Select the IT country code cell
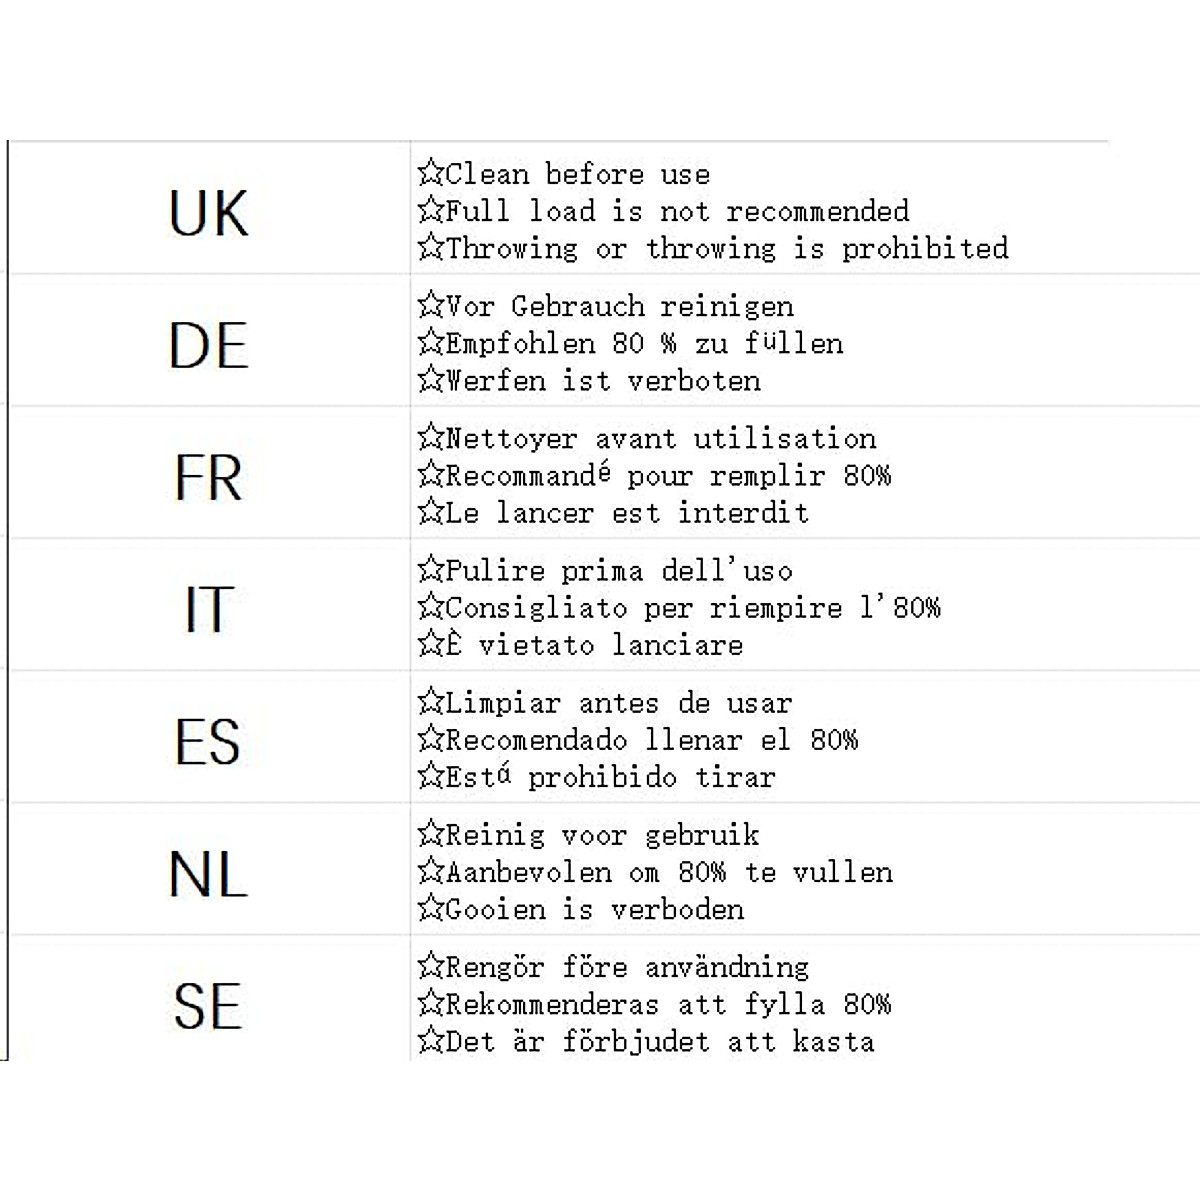 208,609
